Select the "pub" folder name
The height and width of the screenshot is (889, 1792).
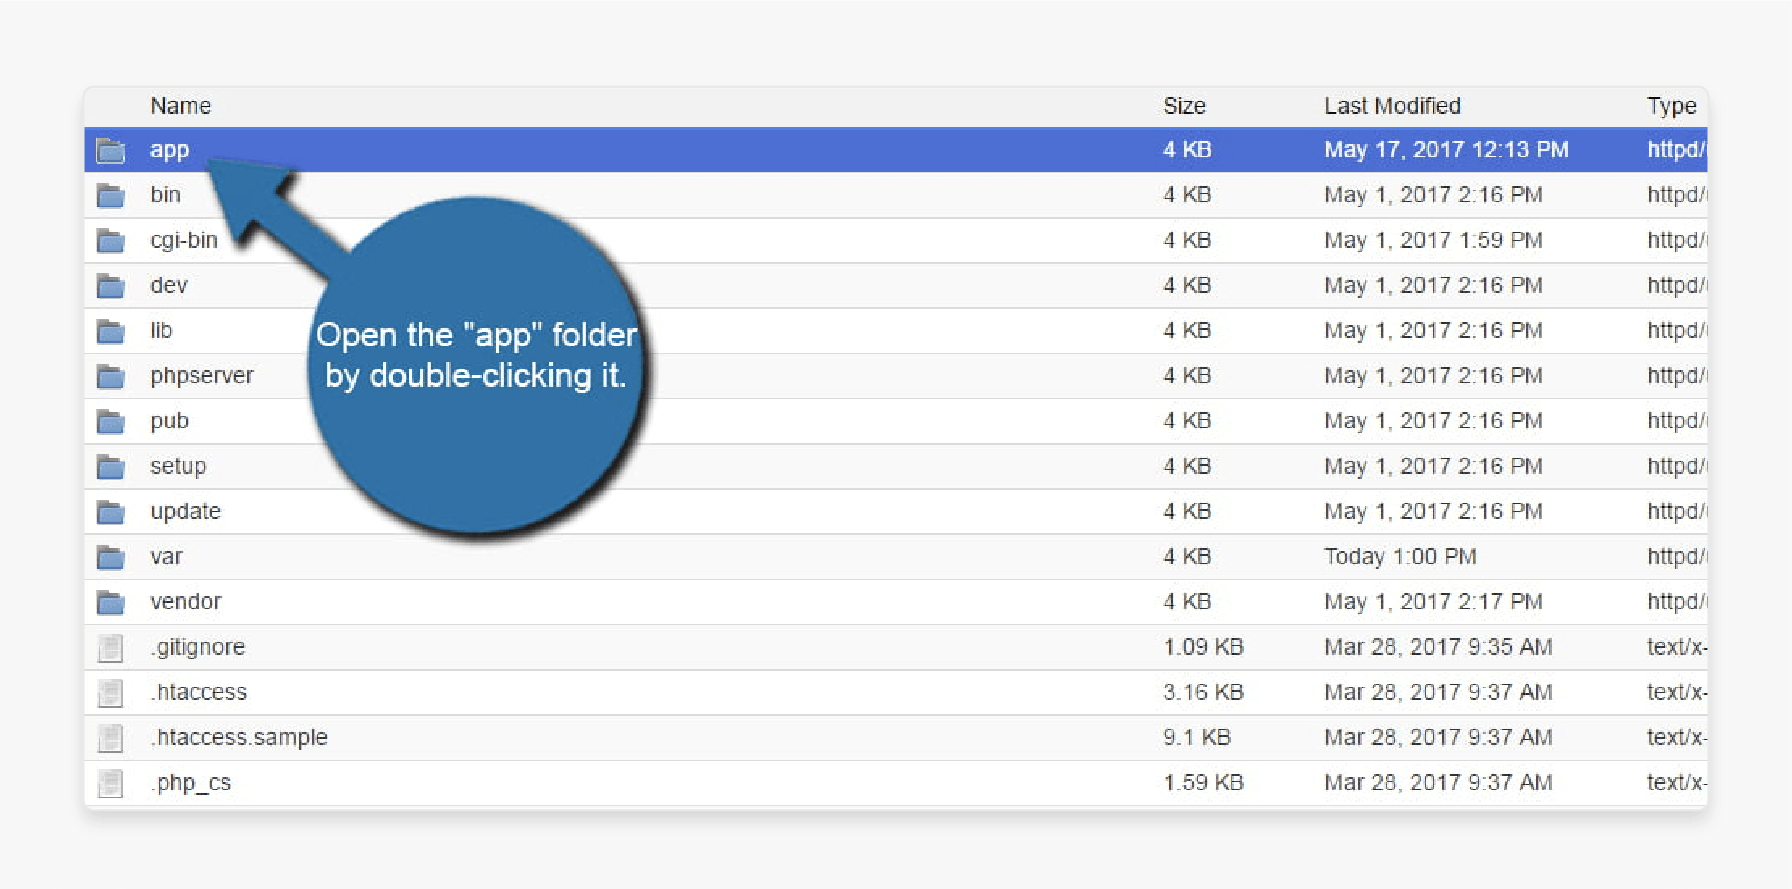click(169, 421)
